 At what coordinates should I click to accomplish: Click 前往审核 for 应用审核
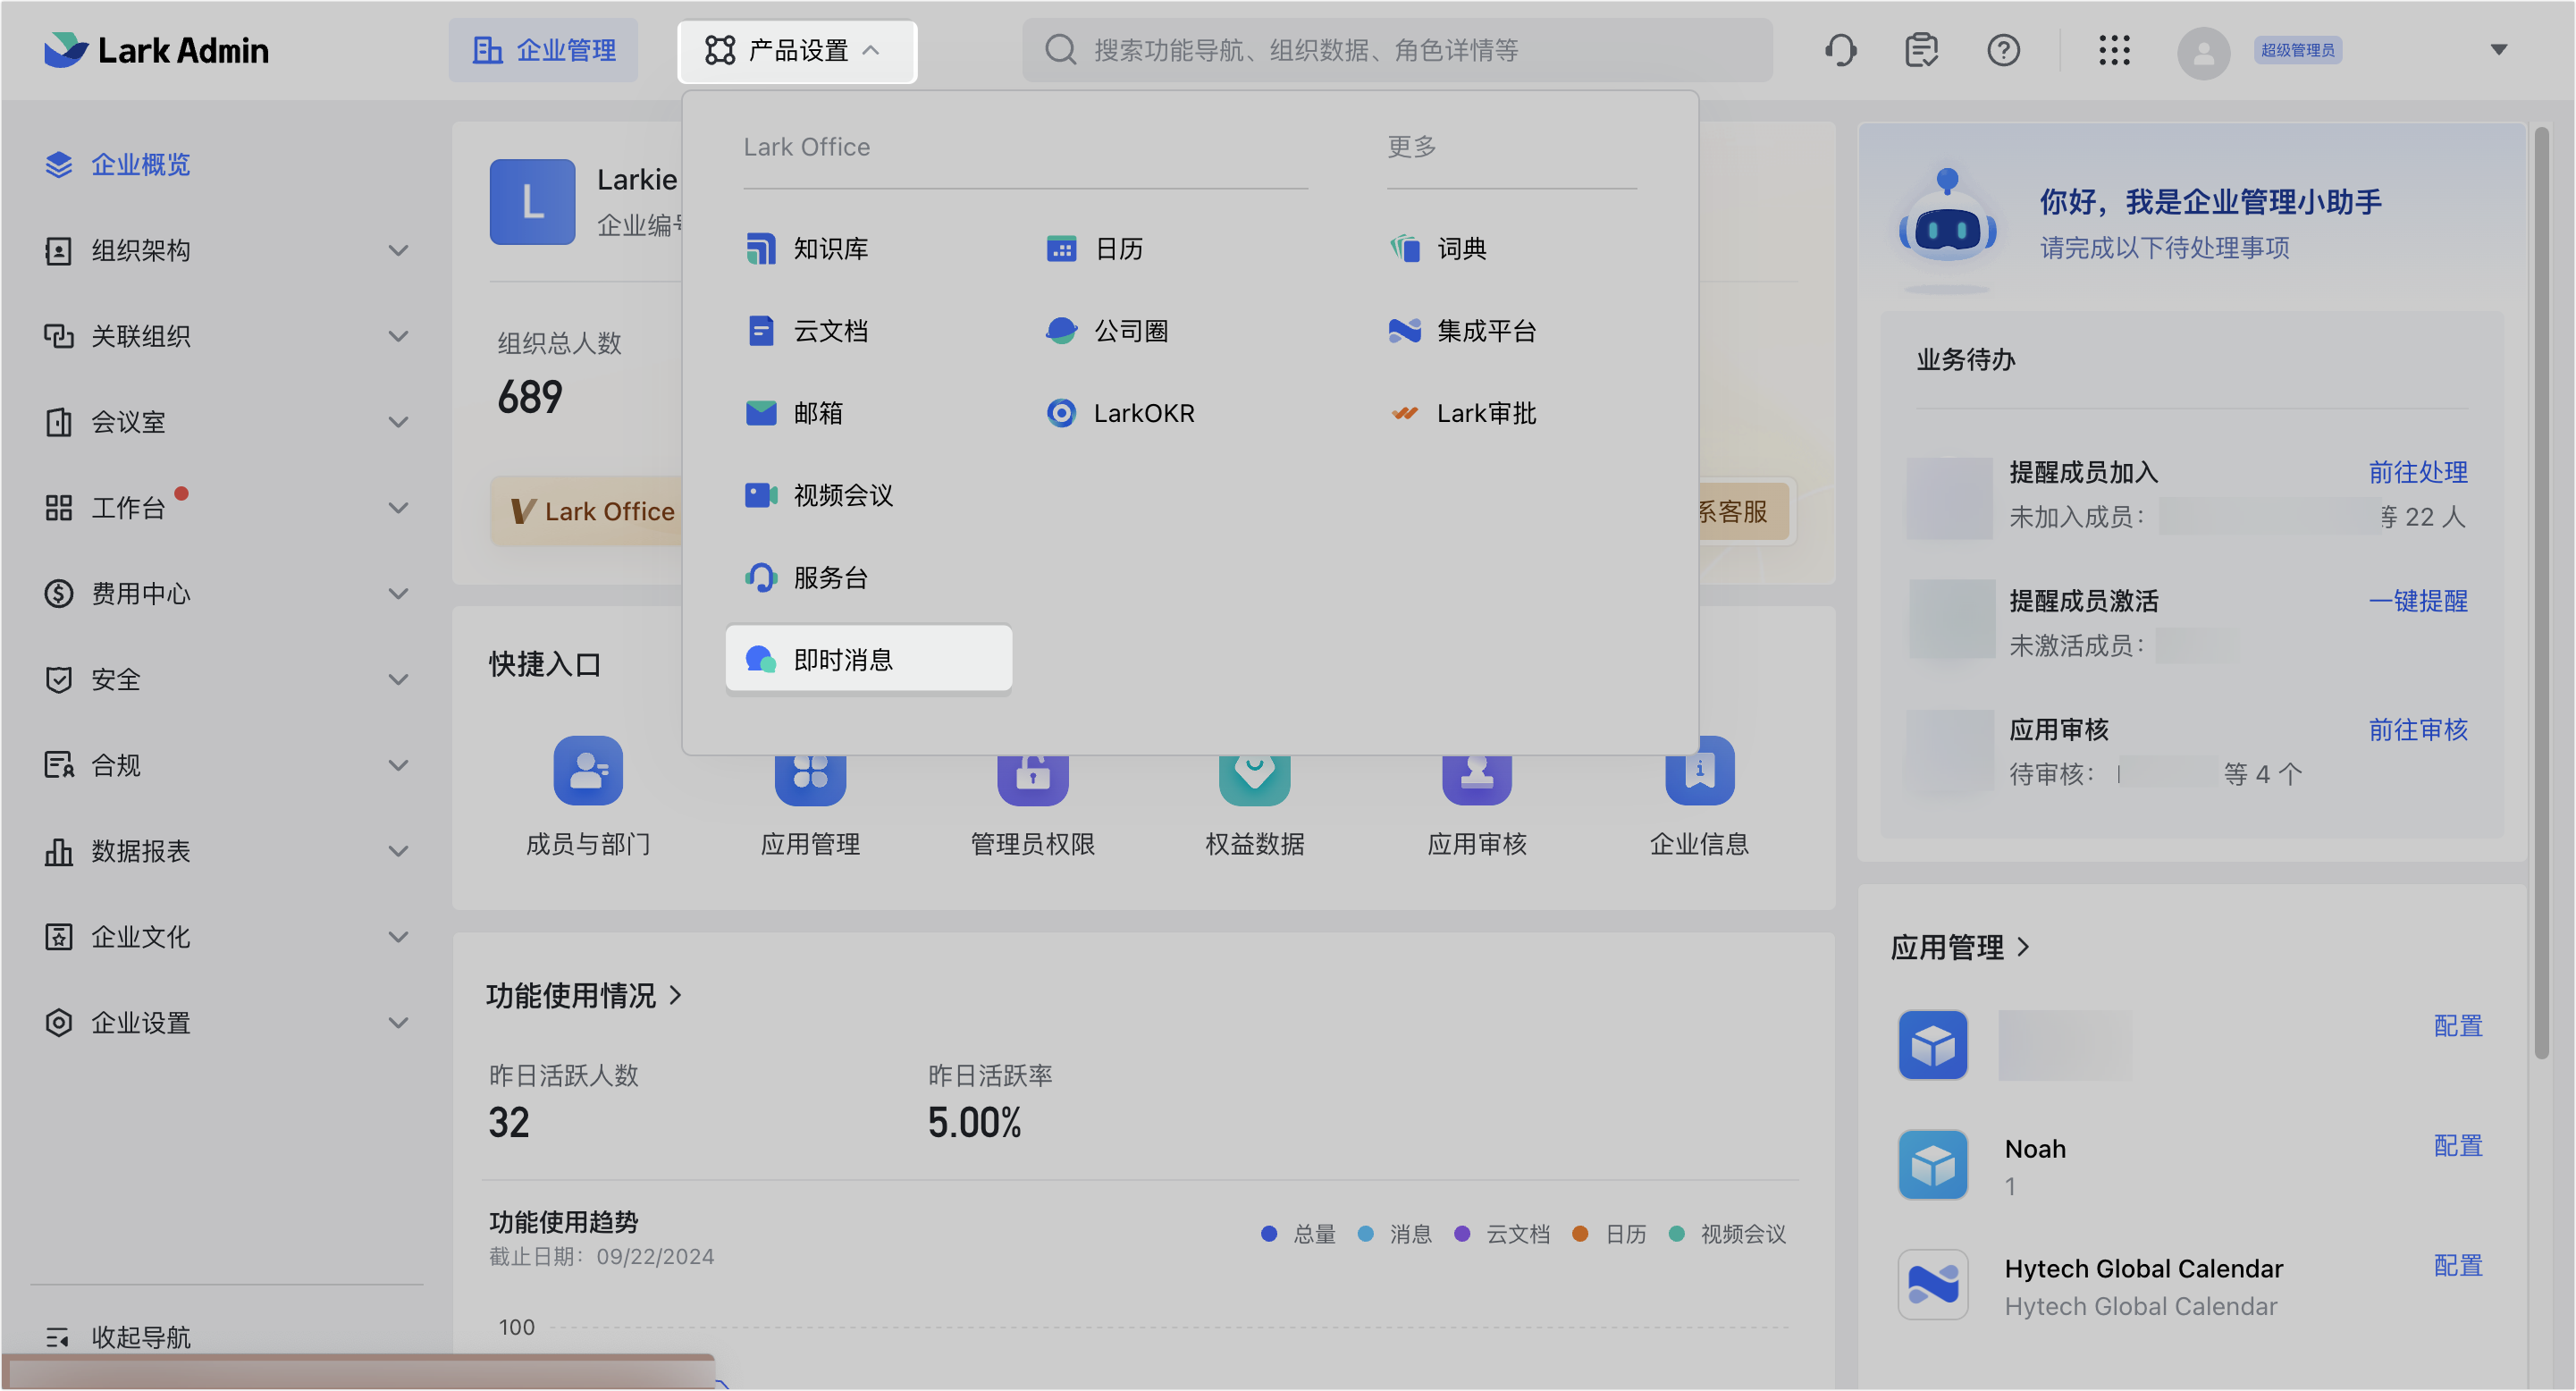(x=2417, y=730)
